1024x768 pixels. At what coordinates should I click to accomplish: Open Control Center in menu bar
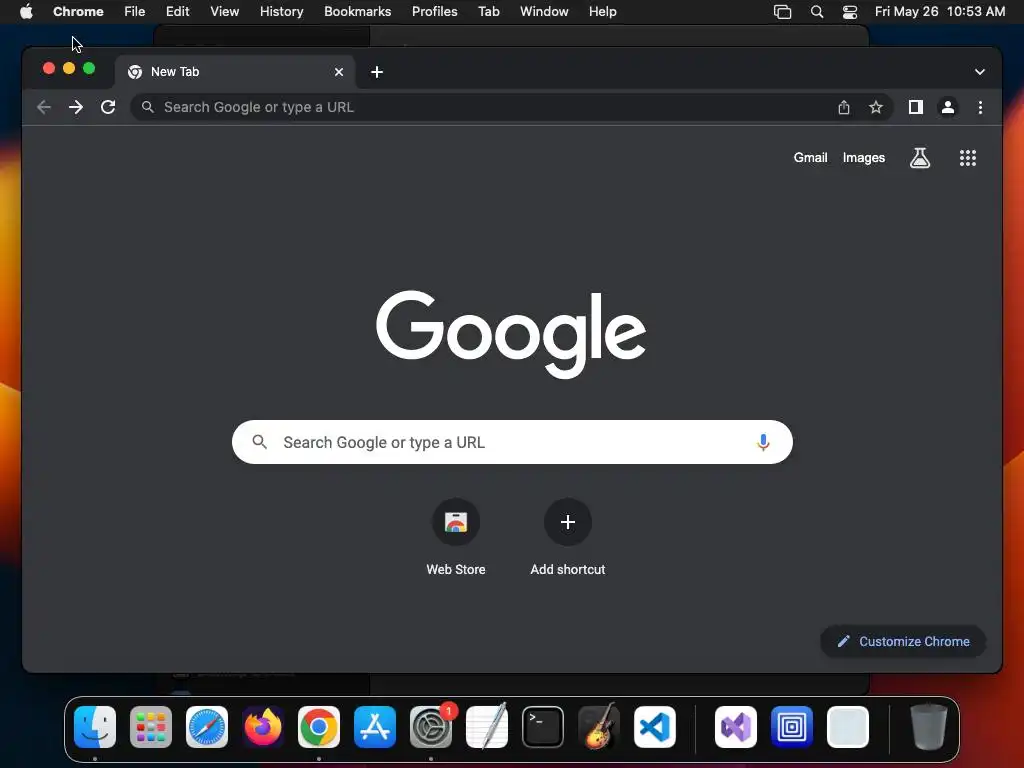pyautogui.click(x=849, y=11)
